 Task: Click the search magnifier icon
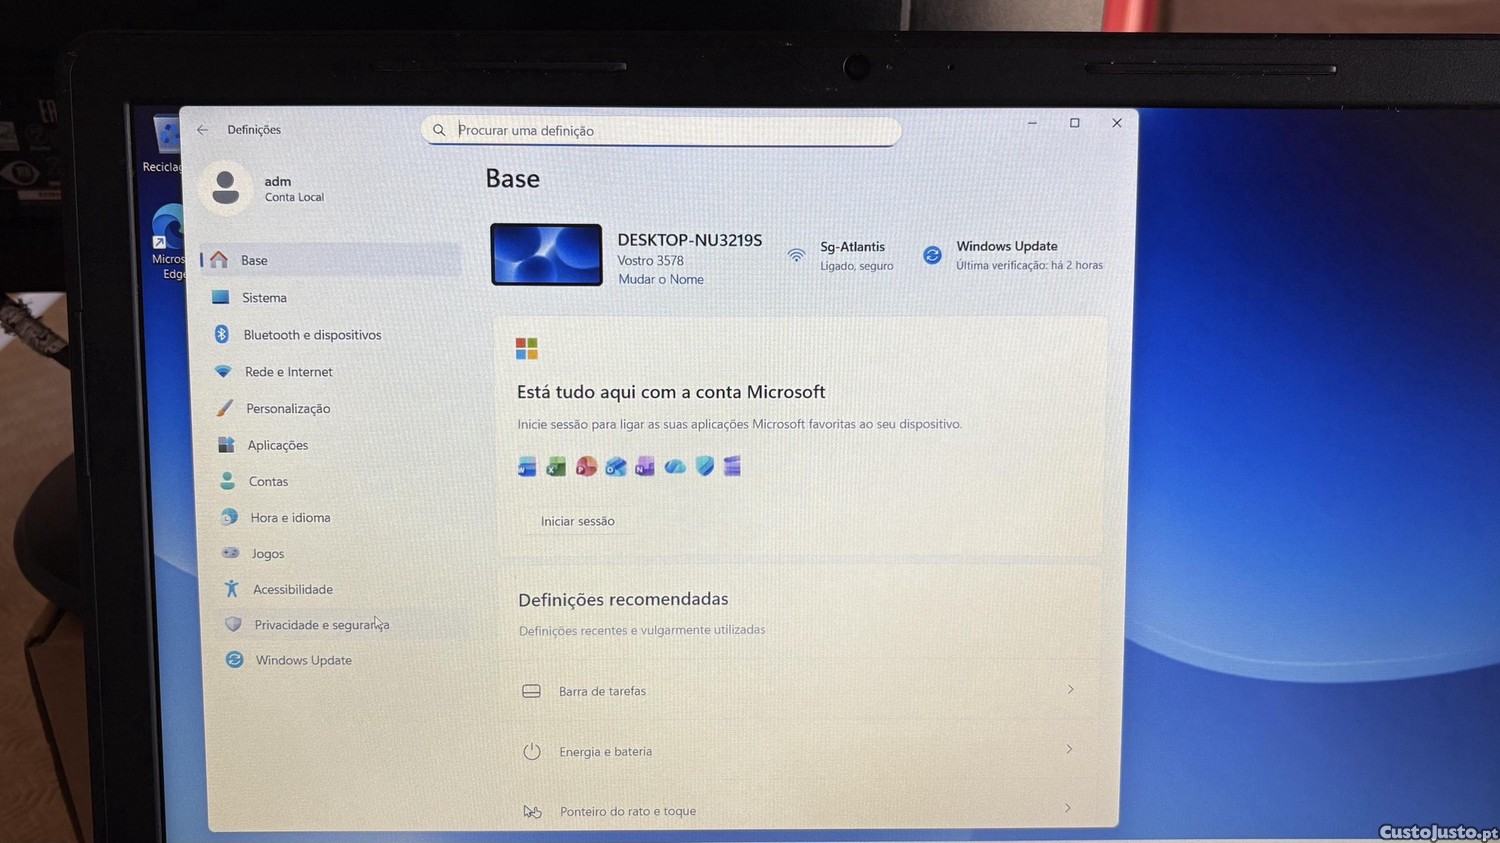click(439, 130)
